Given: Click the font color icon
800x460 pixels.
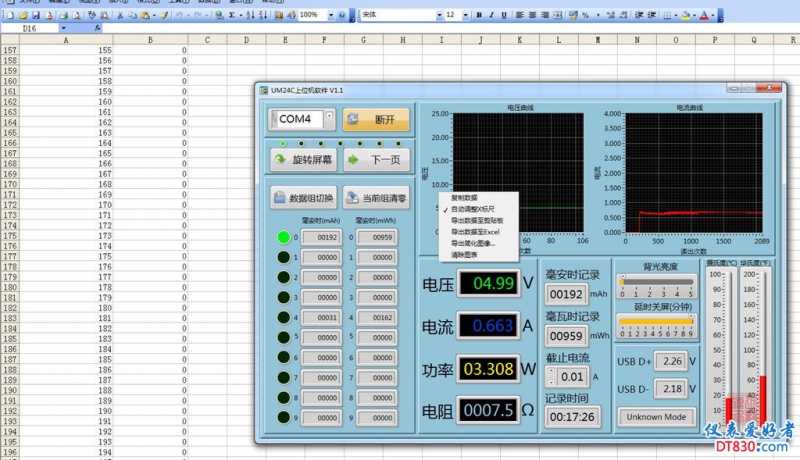Looking at the screenshot, I should [x=704, y=15].
